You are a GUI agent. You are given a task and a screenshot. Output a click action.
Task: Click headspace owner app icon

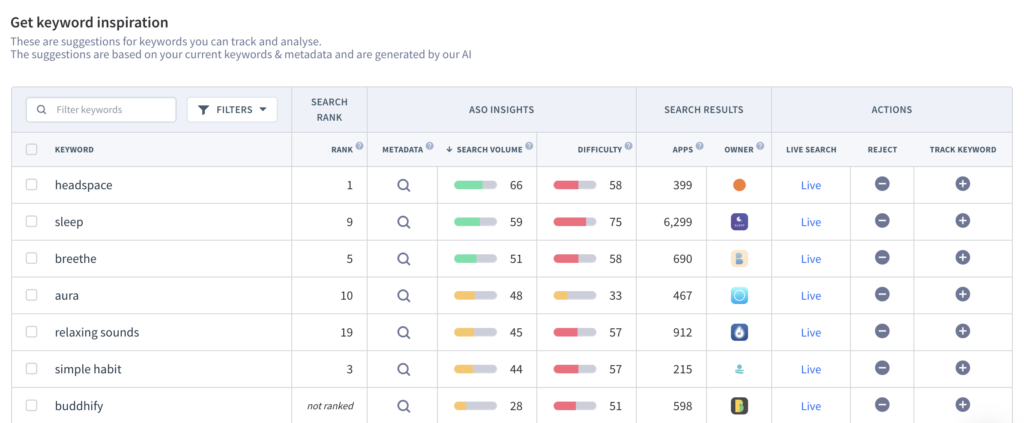pyautogui.click(x=739, y=185)
